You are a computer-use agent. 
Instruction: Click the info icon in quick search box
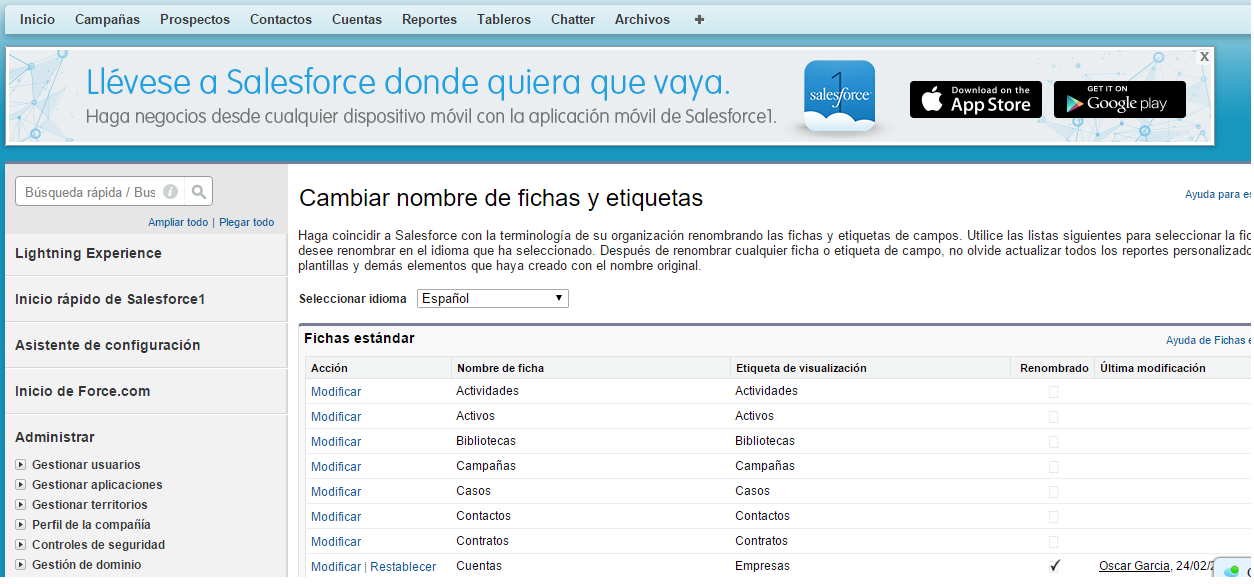click(x=171, y=192)
